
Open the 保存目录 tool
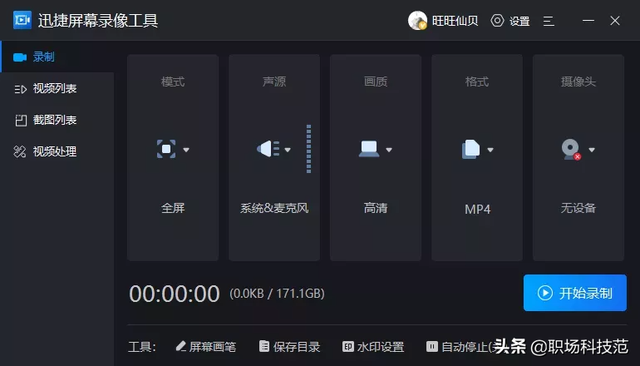pyautogui.click(x=289, y=347)
